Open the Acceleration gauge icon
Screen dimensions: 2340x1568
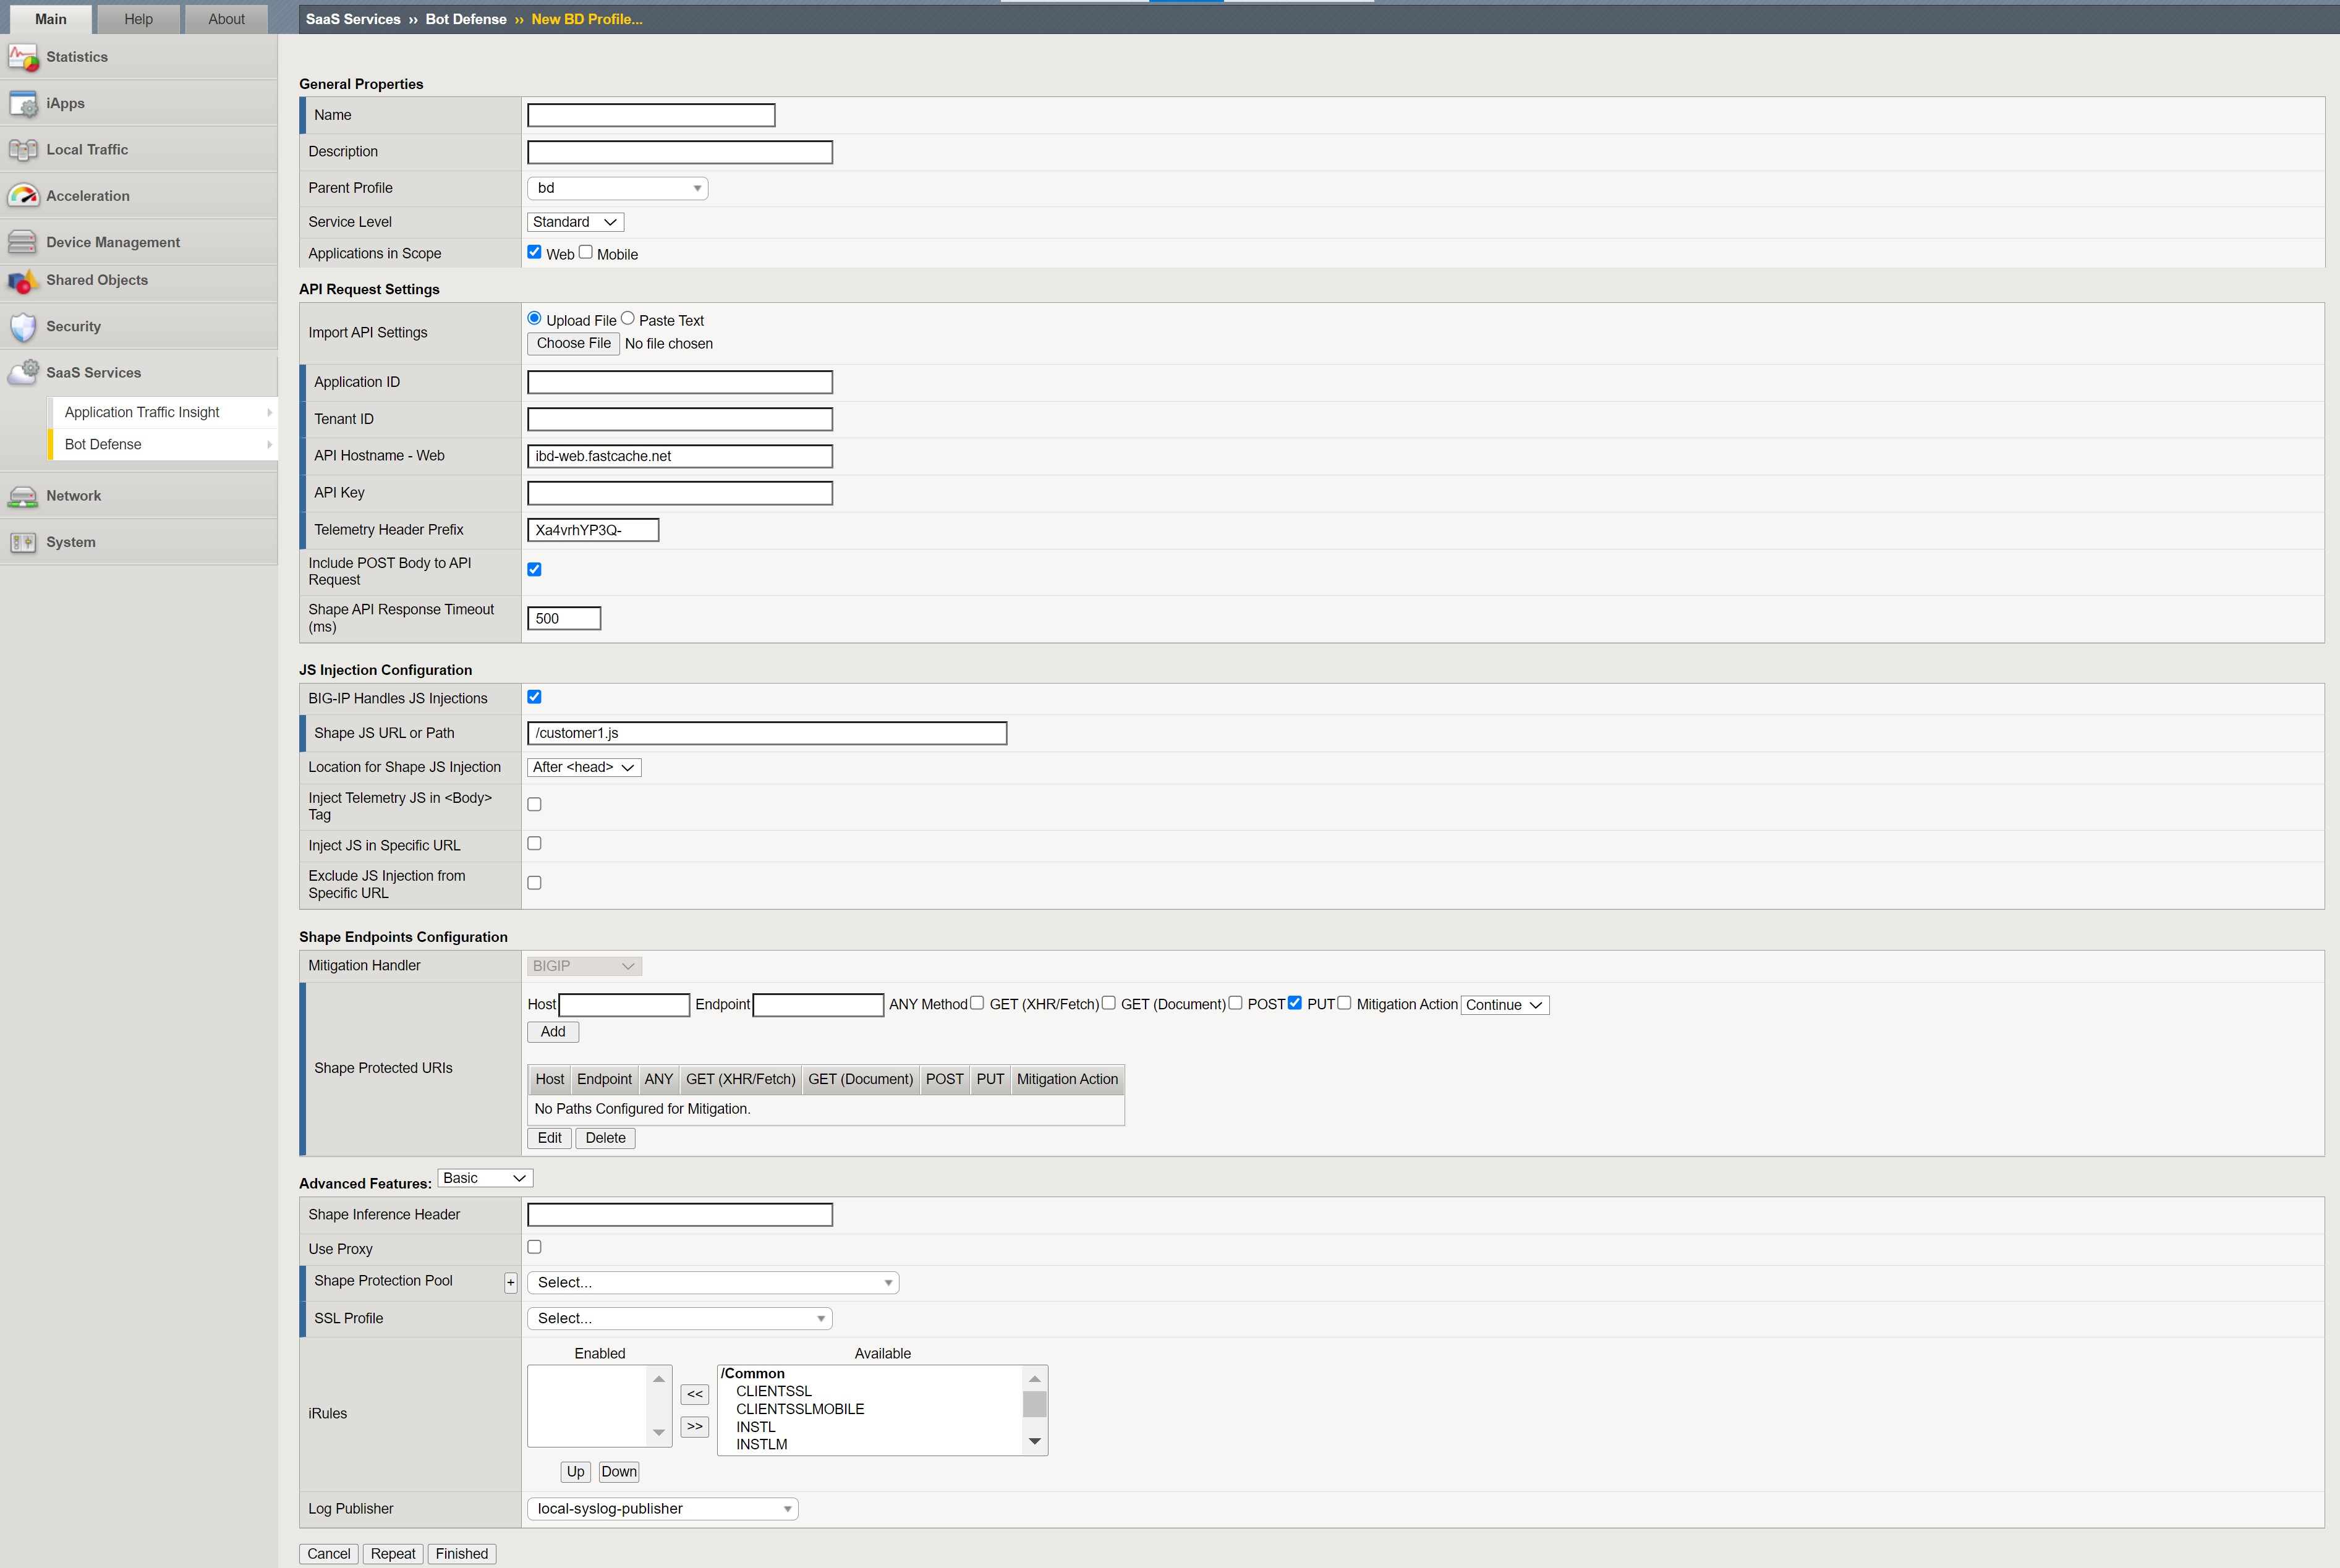(23, 196)
